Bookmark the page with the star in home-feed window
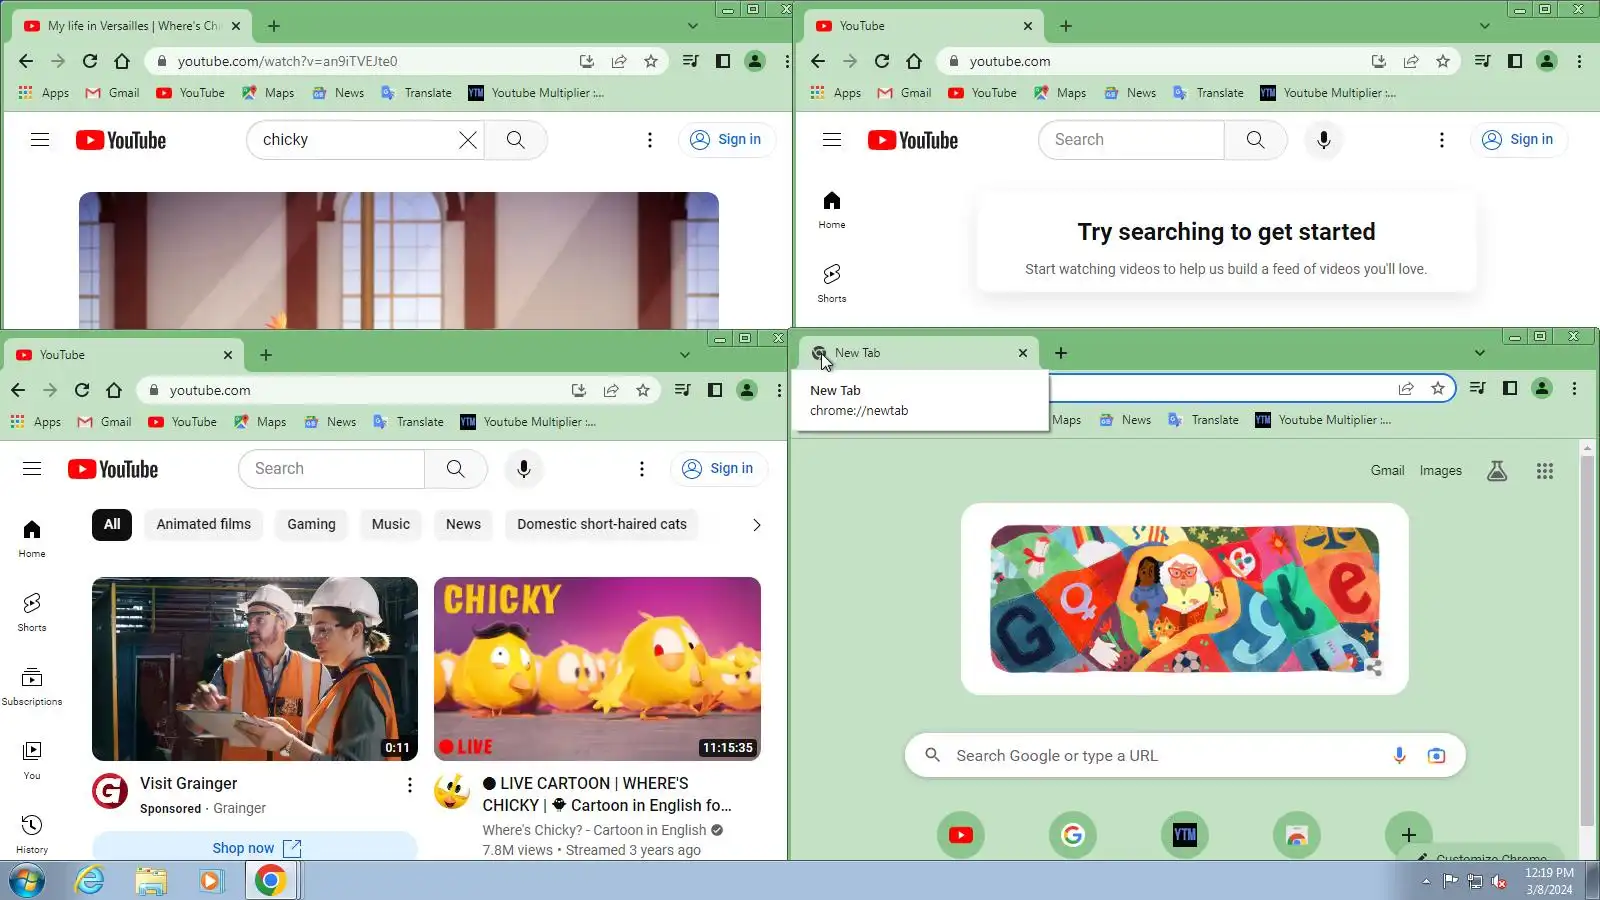The width and height of the screenshot is (1600, 900). click(643, 390)
